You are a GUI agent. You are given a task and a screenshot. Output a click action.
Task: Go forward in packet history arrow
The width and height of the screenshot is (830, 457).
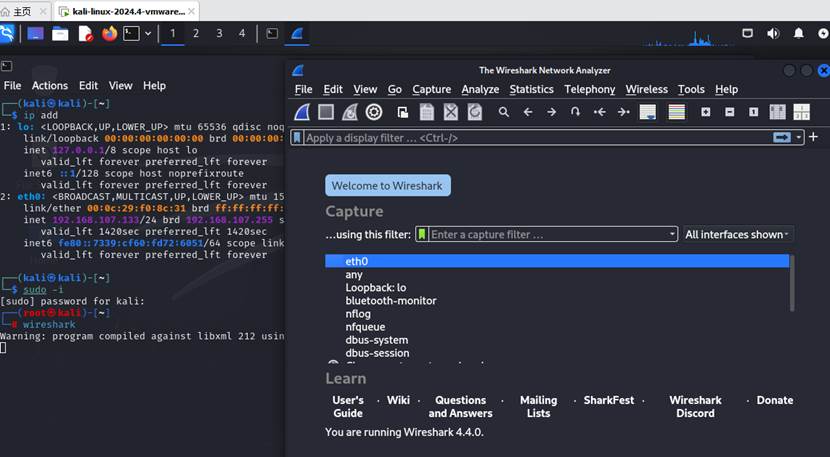pyautogui.click(x=552, y=112)
